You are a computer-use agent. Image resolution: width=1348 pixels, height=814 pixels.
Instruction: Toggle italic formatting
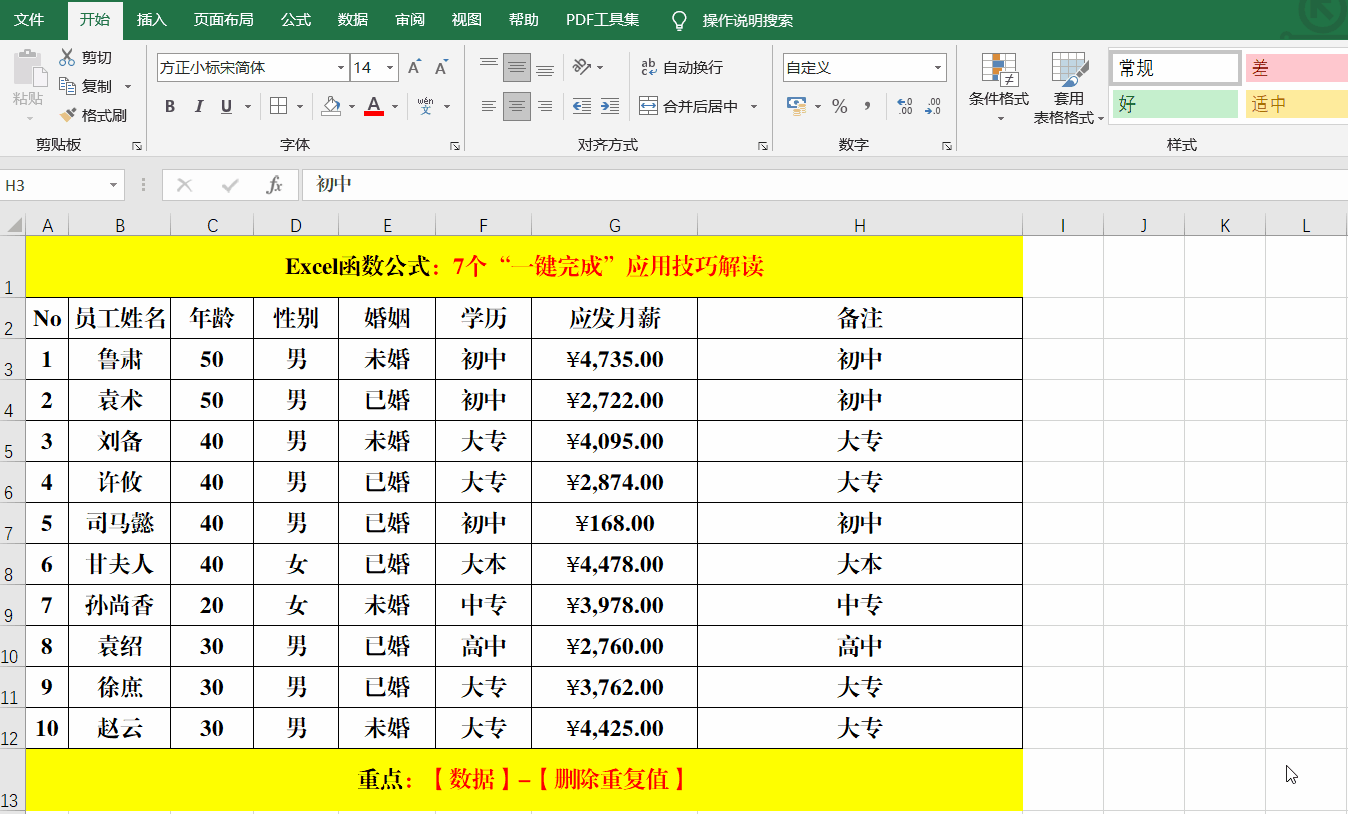click(197, 105)
